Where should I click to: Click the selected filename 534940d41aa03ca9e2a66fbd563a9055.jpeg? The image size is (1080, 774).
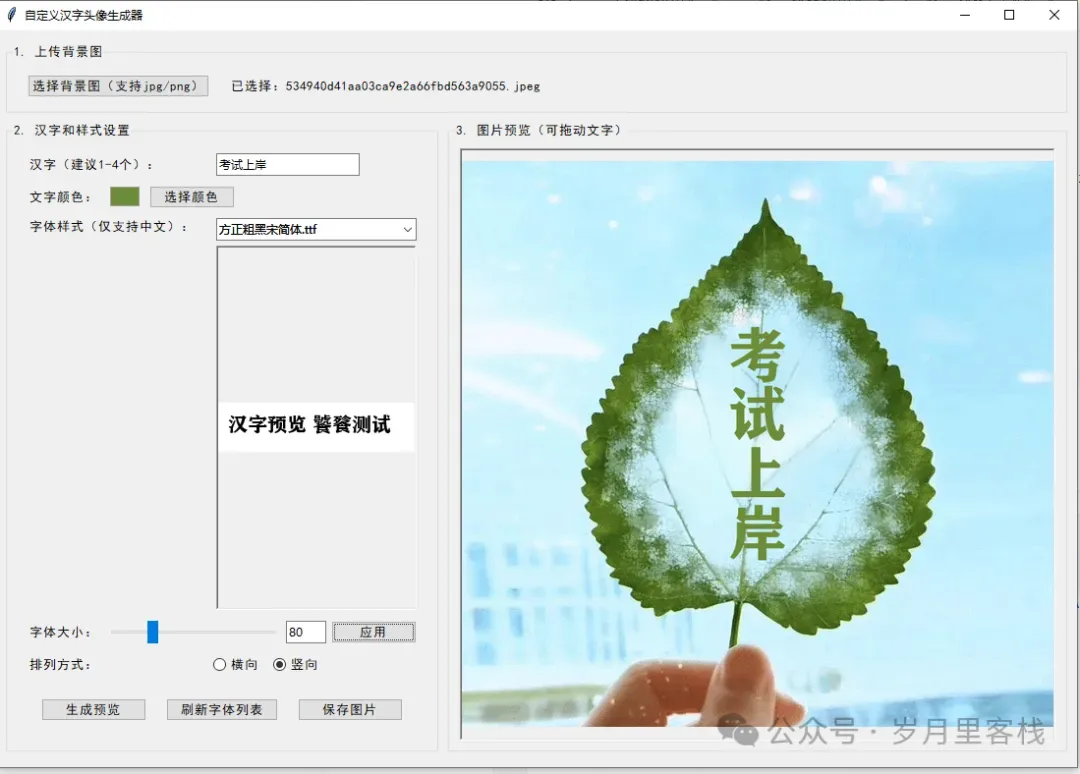[x=413, y=86]
